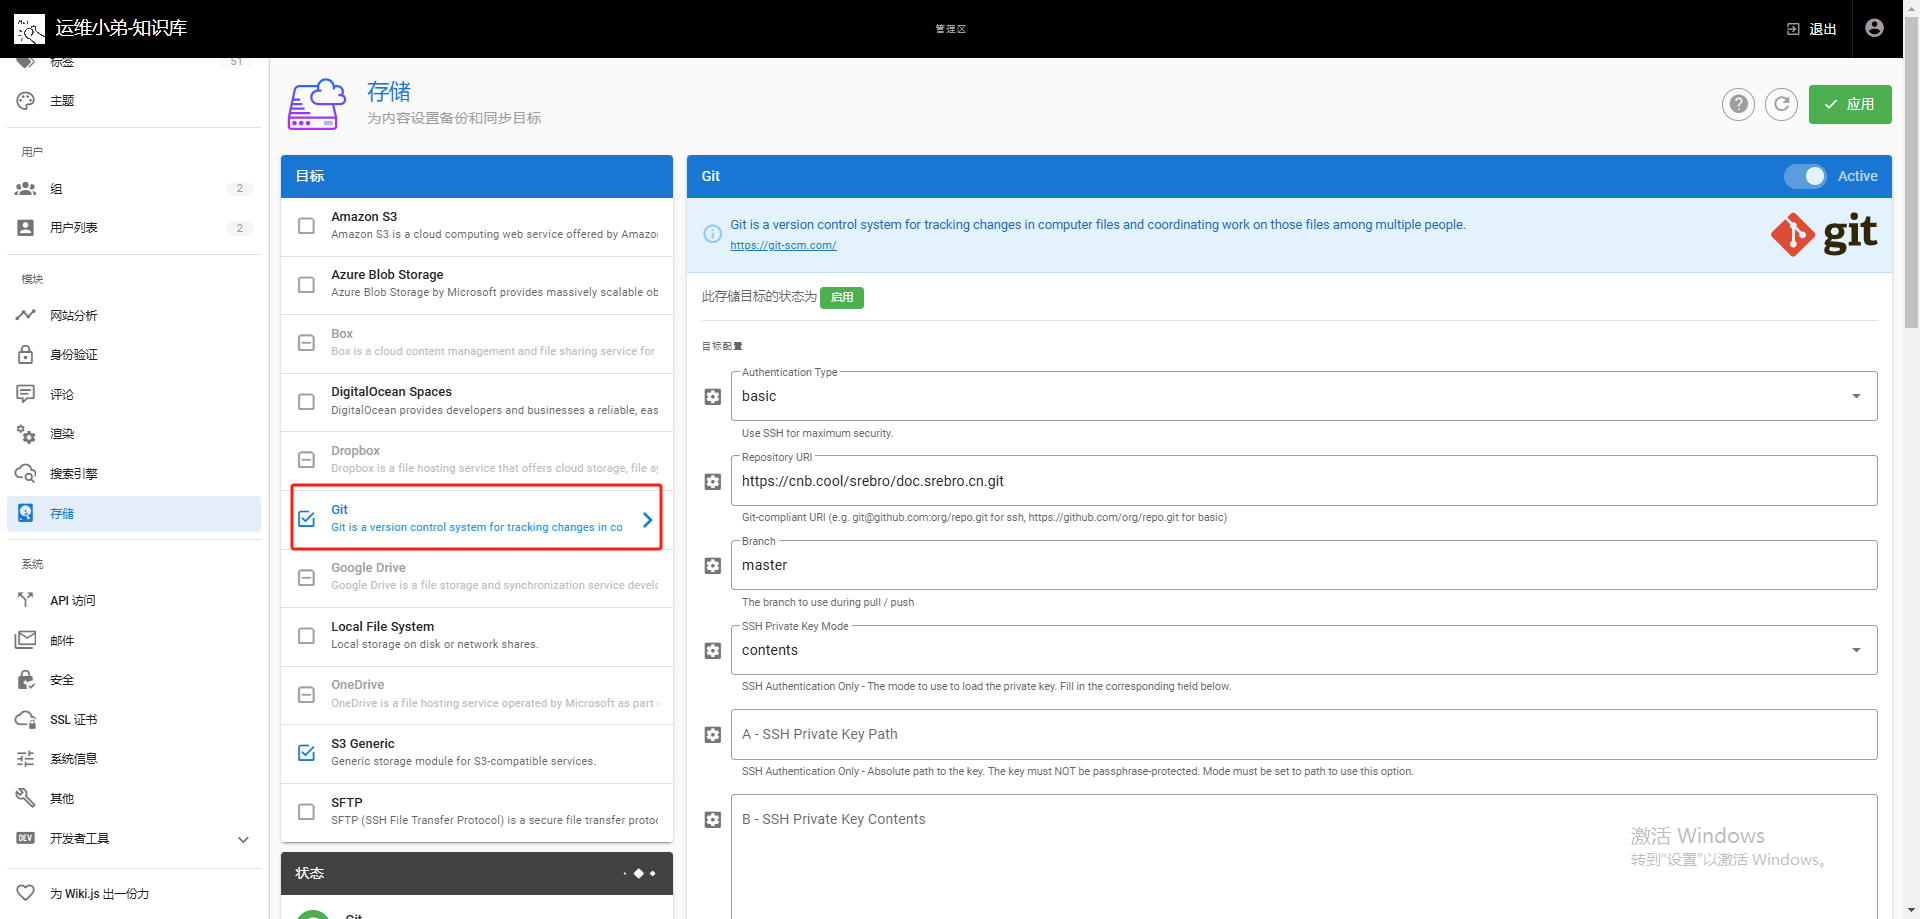This screenshot has height=919, width=1920.
Task: Select the S3 Generic storage target
Action: tap(477, 753)
